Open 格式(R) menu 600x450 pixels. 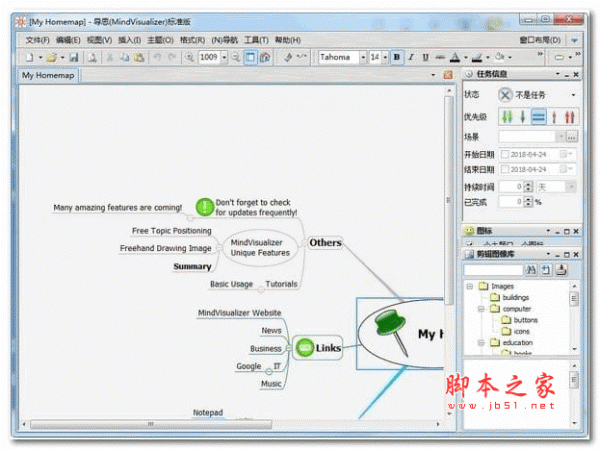[x=192, y=40]
